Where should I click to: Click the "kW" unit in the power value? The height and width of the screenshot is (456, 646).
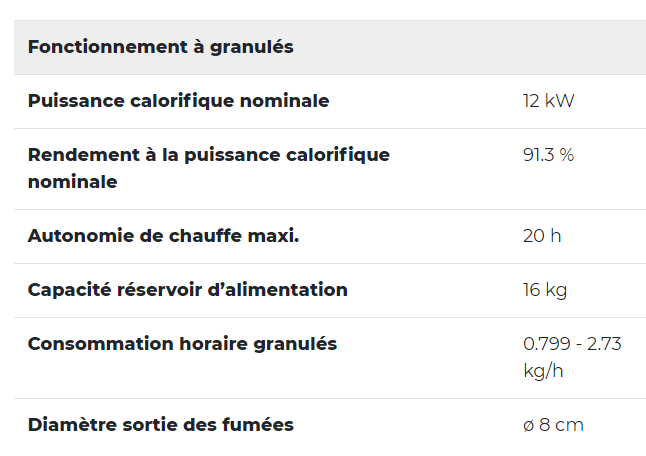[560, 101]
